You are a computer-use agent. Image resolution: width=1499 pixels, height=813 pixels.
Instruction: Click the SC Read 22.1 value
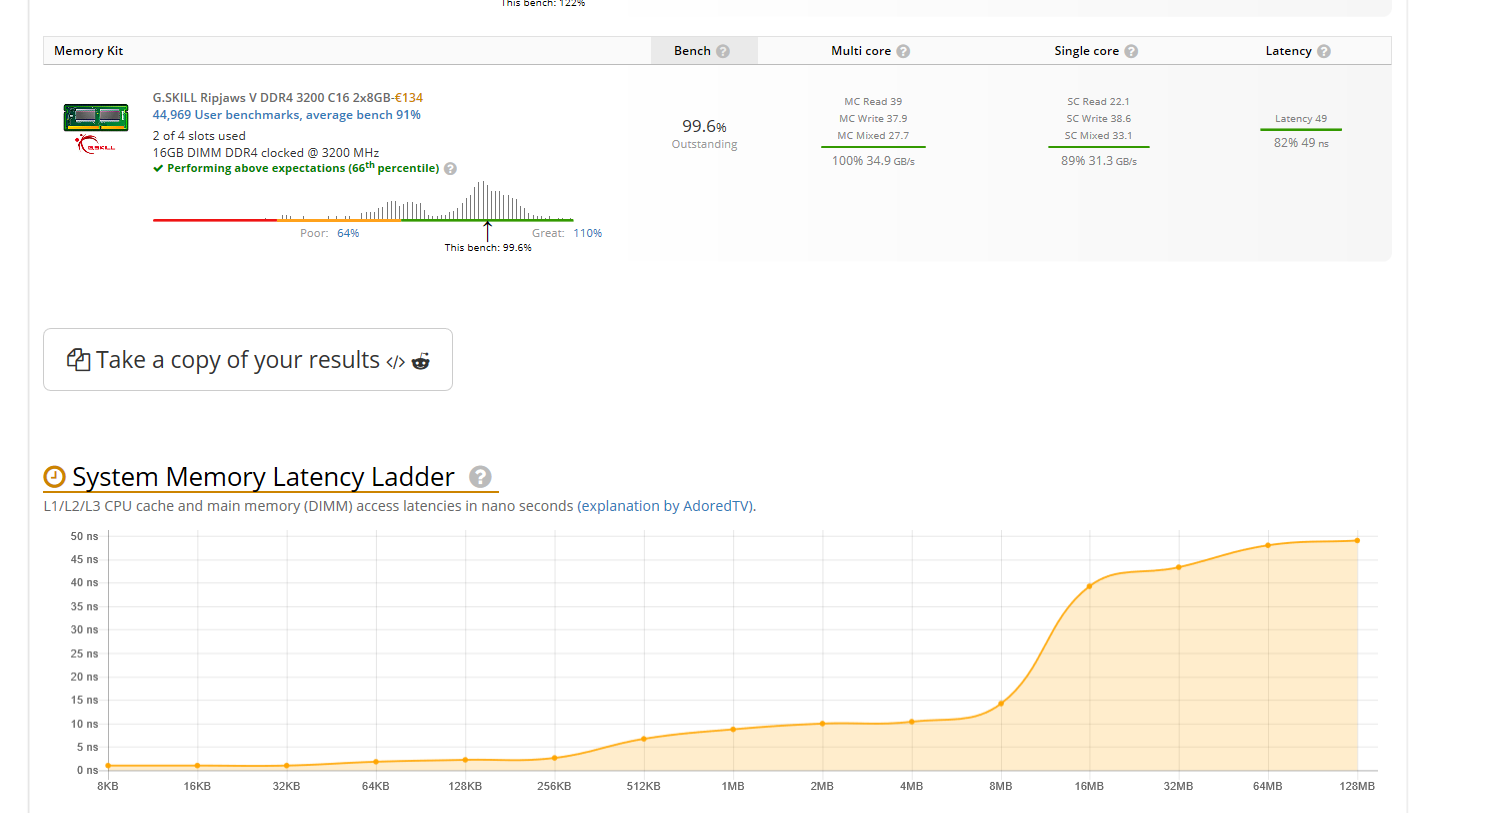point(1098,102)
